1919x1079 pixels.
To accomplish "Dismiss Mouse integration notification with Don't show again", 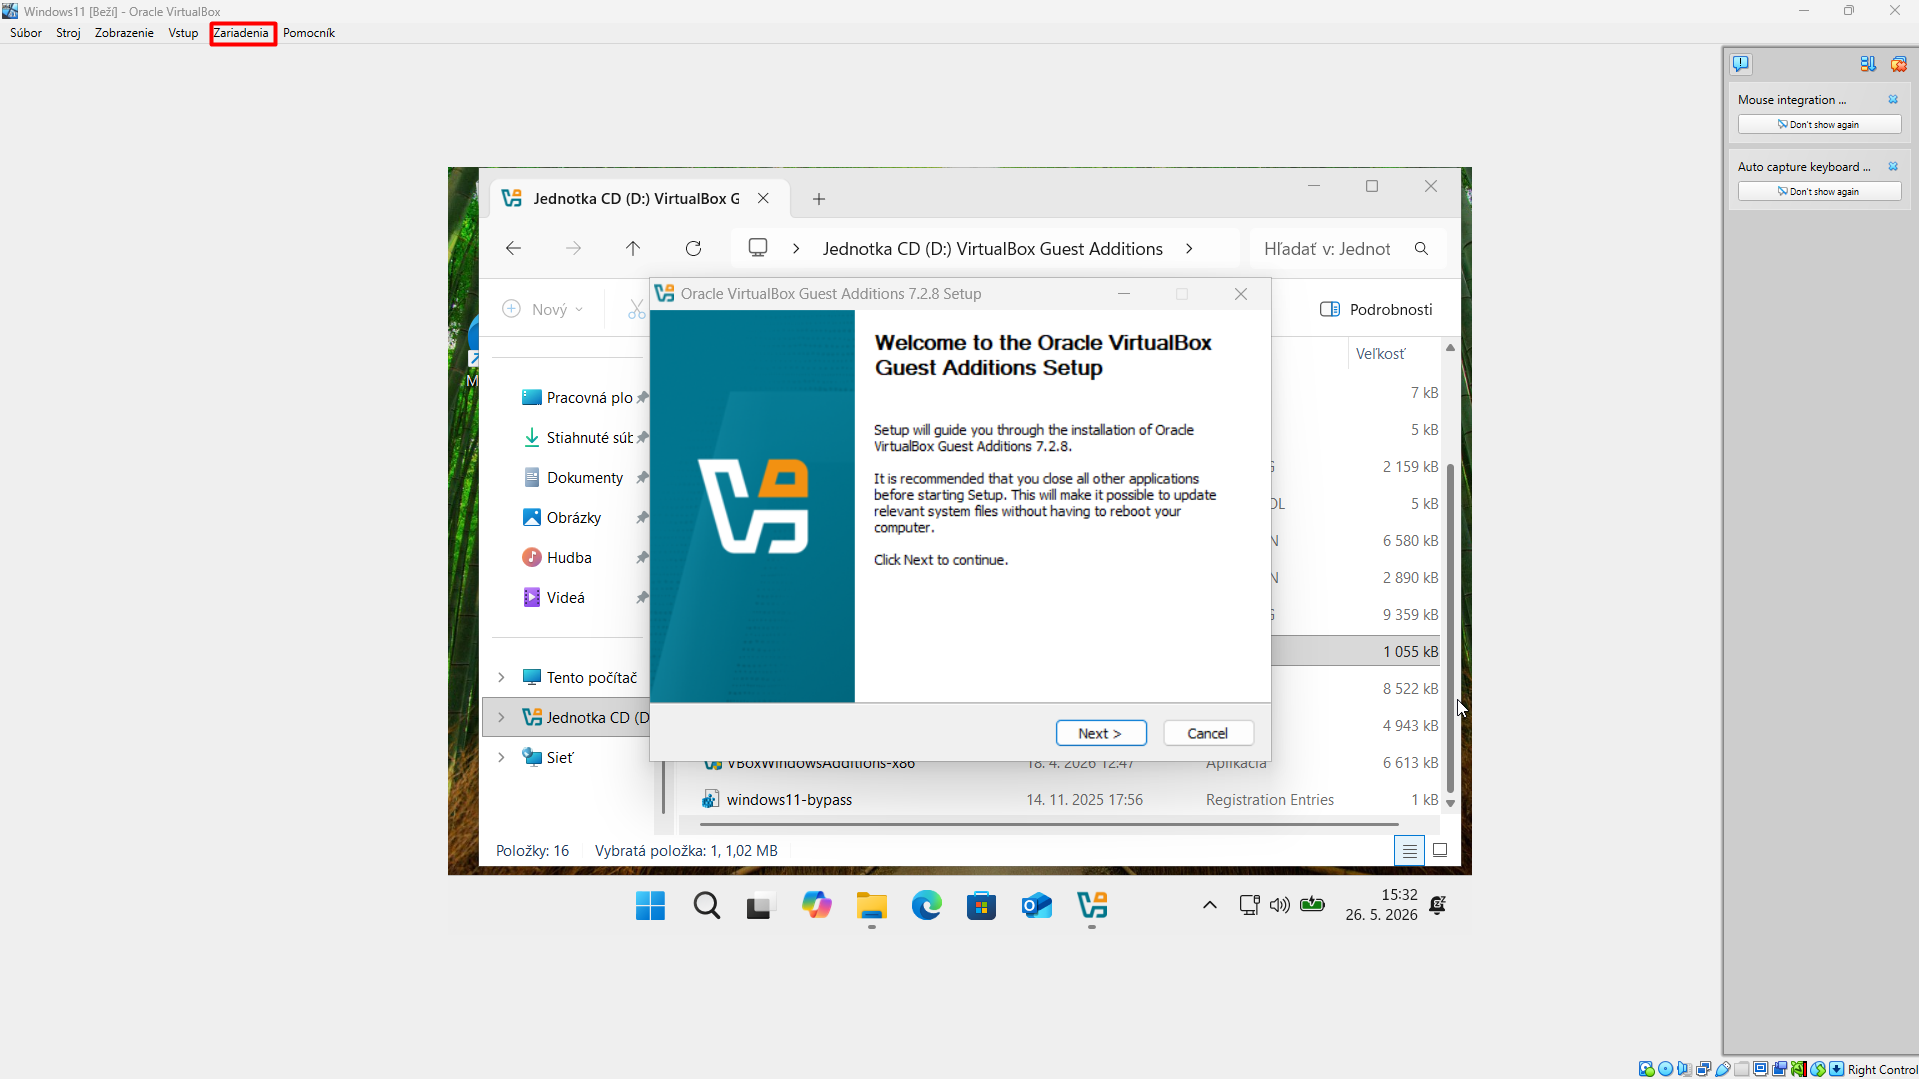I will 1819,124.
